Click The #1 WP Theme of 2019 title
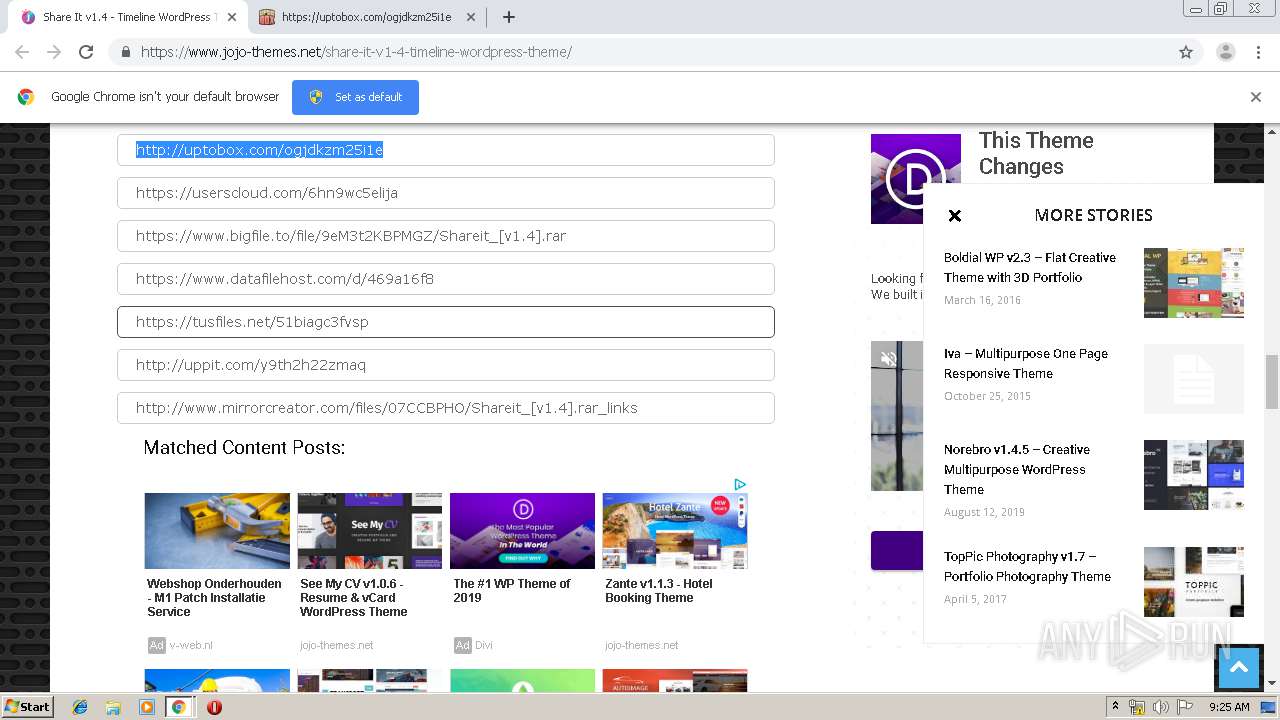The height and width of the screenshot is (720, 1280). click(512, 591)
